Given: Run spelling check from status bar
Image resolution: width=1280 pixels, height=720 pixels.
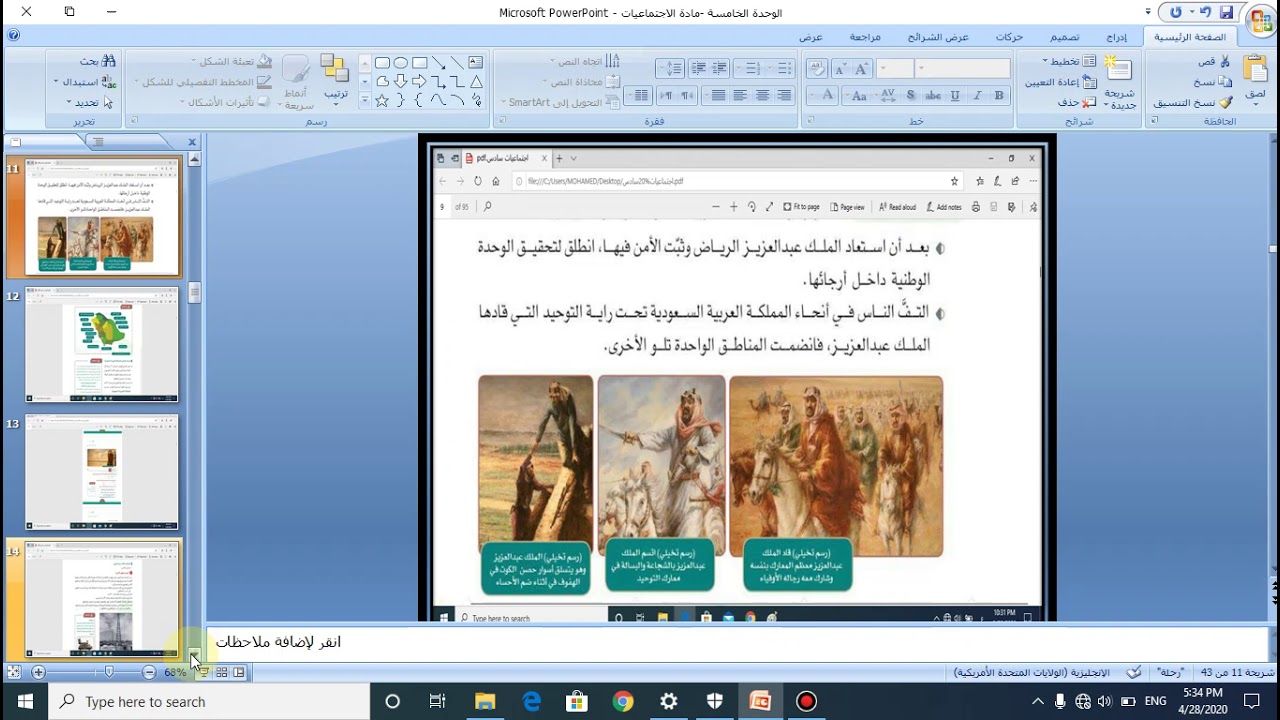Looking at the screenshot, I should (1133, 672).
